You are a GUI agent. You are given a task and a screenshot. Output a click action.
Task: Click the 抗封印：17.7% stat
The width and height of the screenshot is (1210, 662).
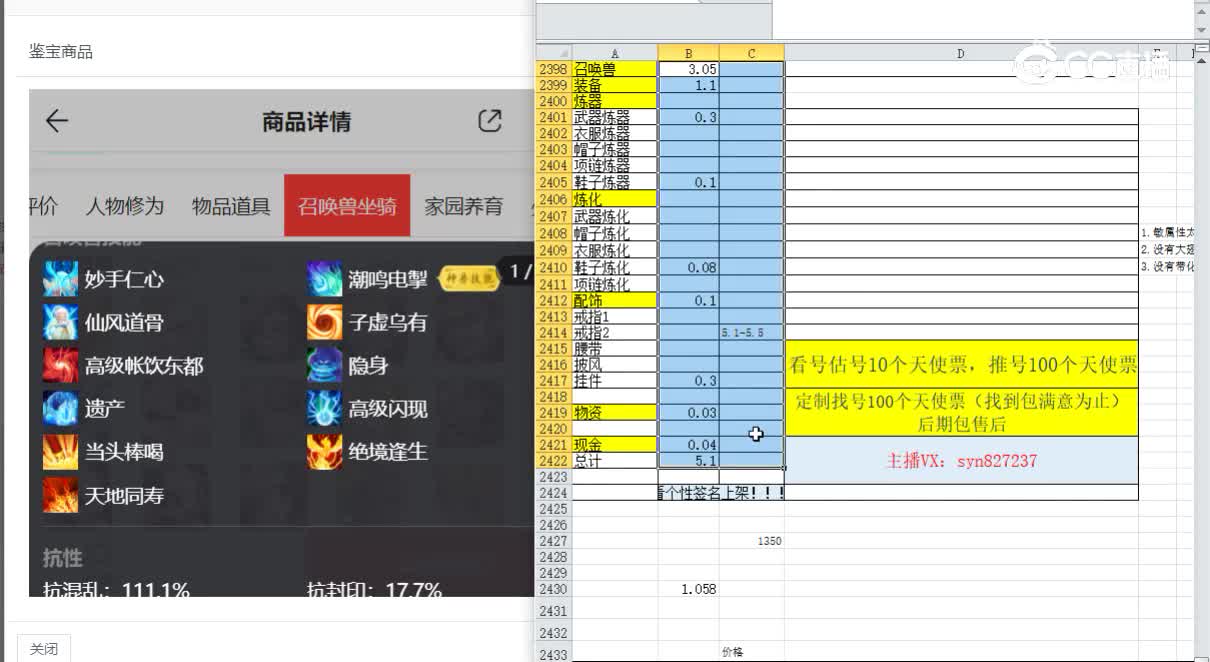click(x=374, y=590)
